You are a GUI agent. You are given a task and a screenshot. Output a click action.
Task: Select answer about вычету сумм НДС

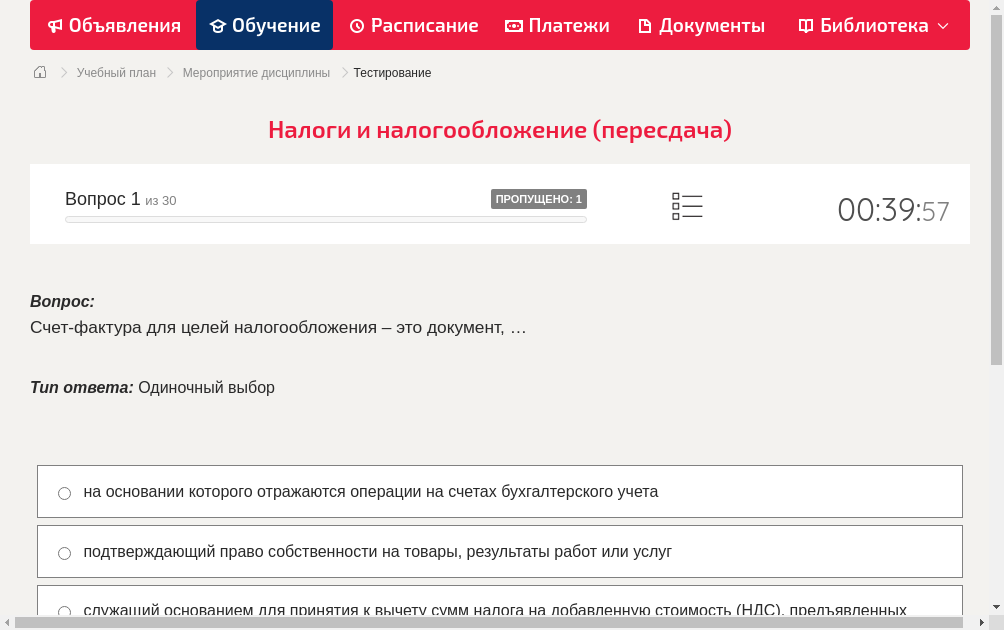(x=64, y=611)
